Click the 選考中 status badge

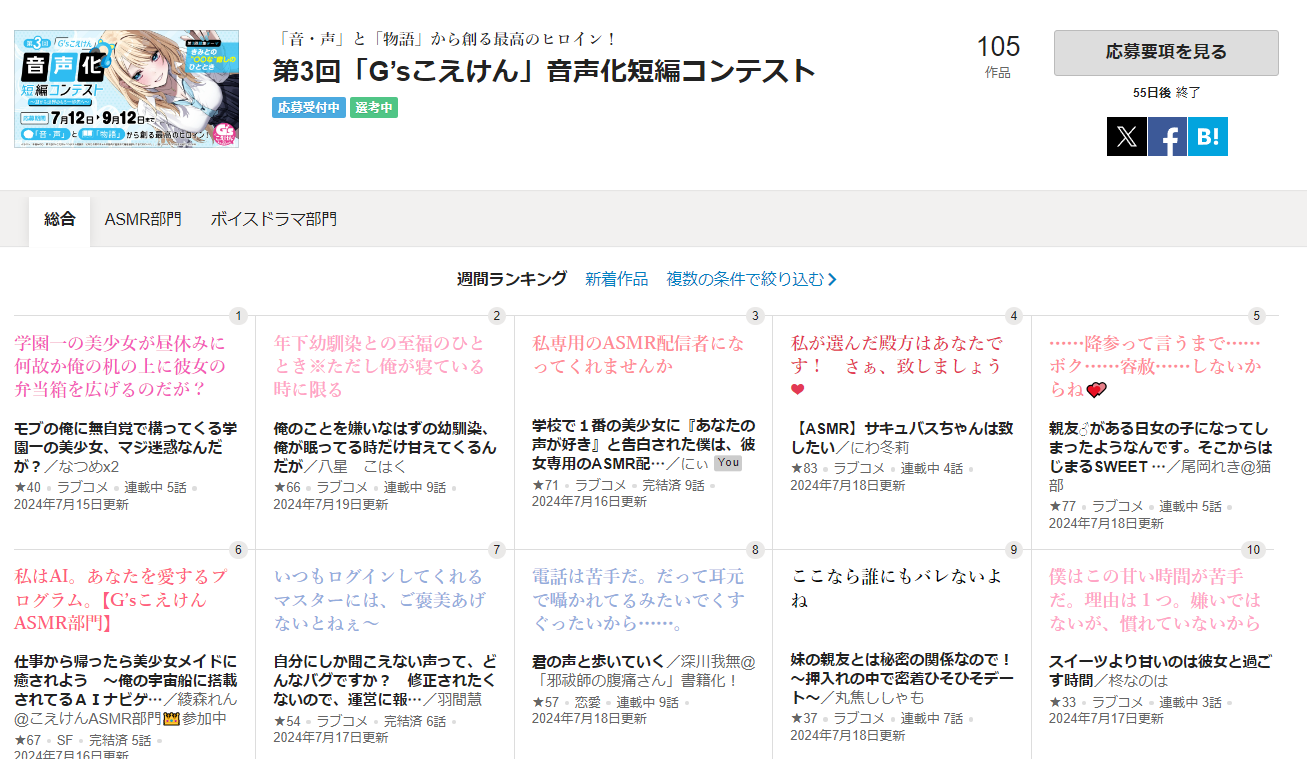374,107
